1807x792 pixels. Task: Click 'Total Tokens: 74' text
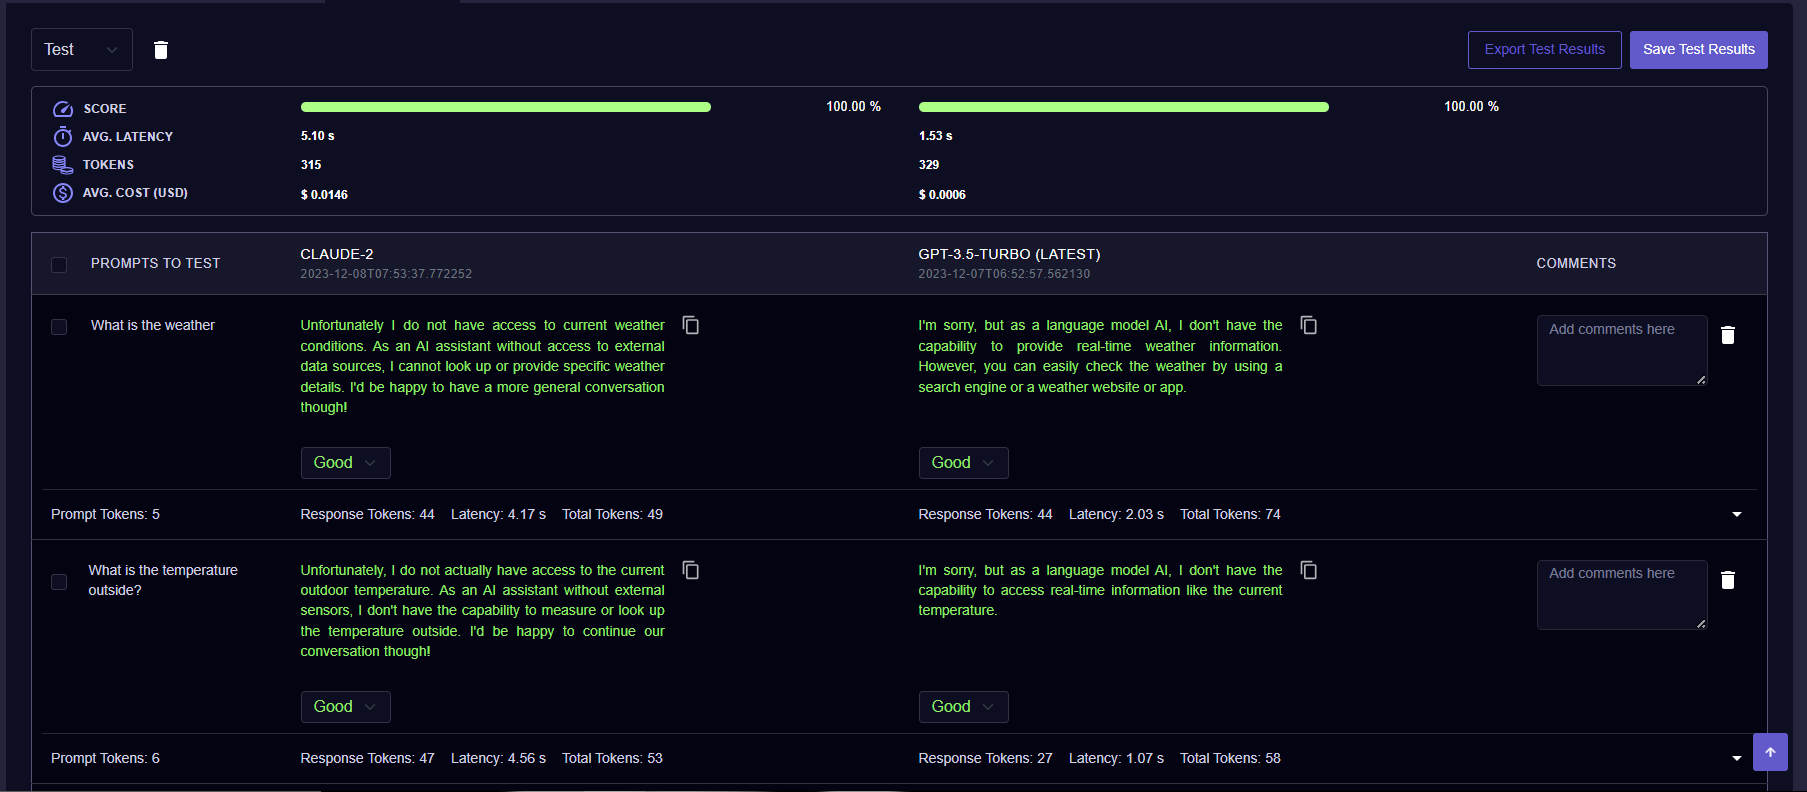pyautogui.click(x=1230, y=514)
